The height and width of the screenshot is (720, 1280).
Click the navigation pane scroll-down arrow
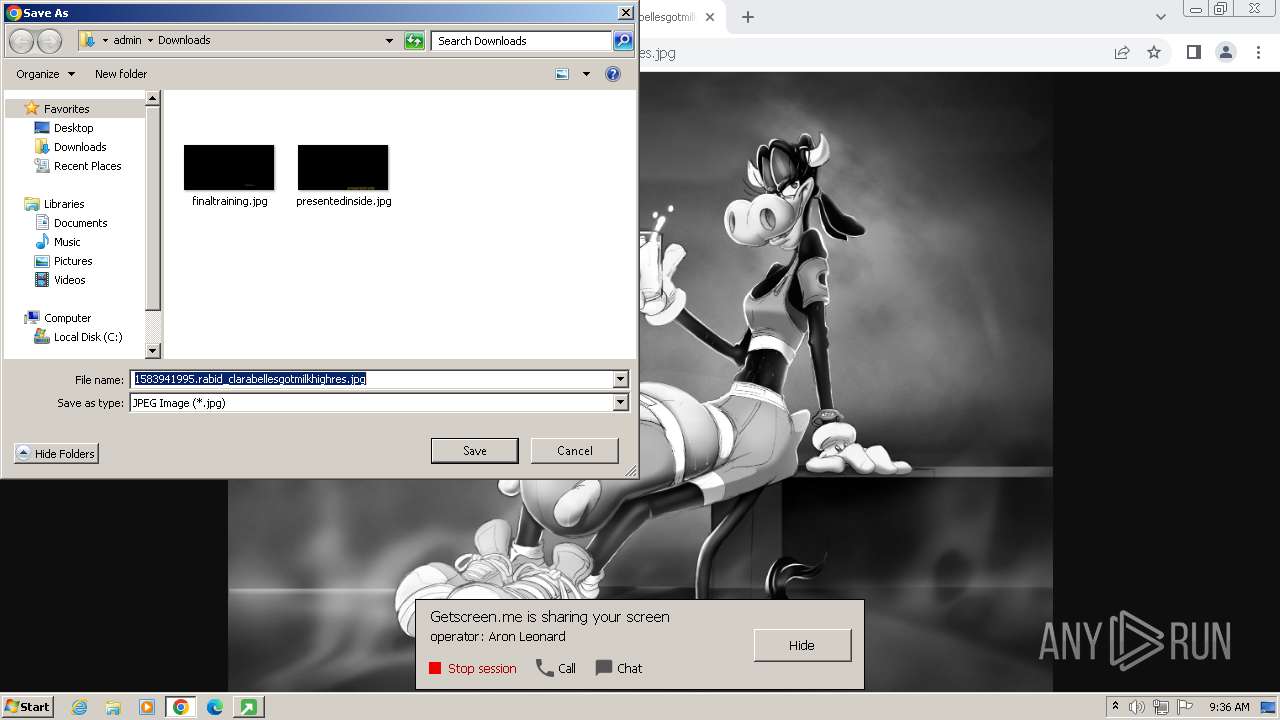pos(153,351)
